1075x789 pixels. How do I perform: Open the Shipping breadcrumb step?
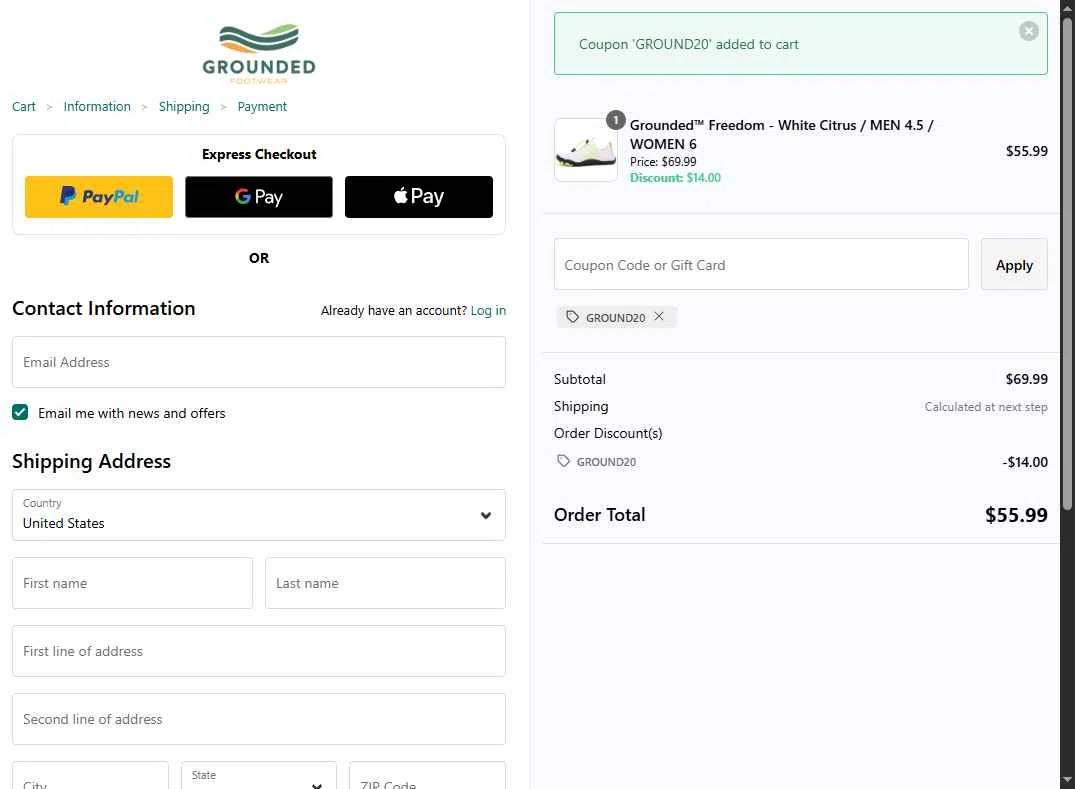point(184,106)
